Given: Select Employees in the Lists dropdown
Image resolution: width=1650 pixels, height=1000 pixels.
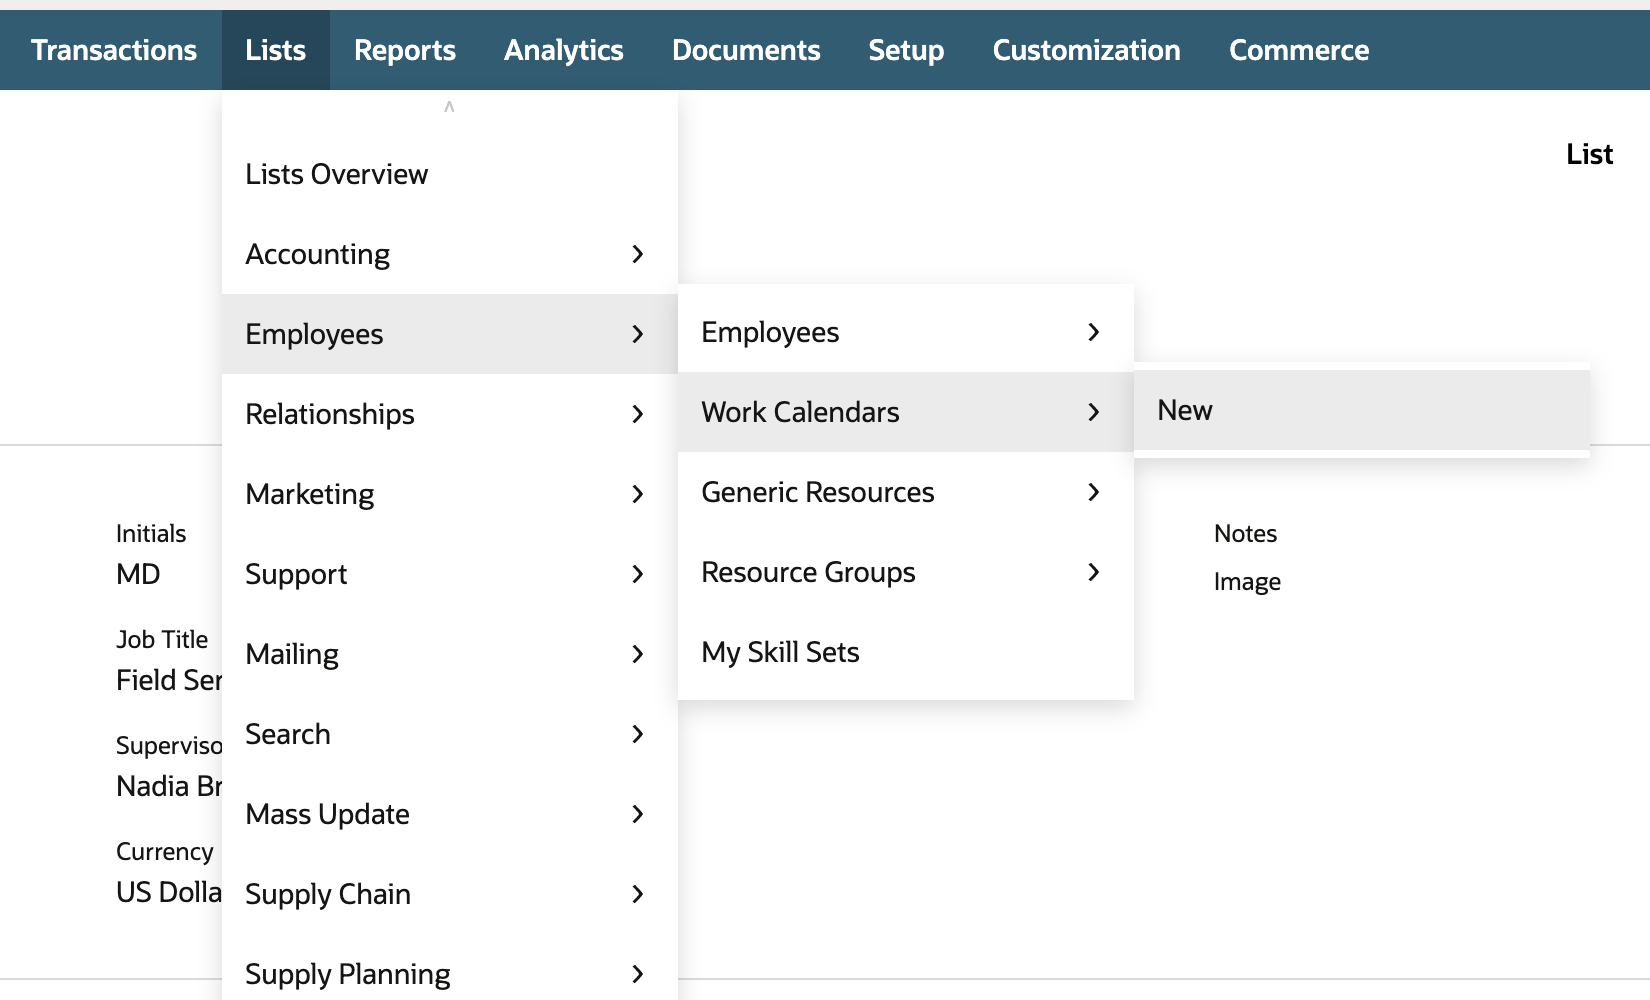Looking at the screenshot, I should pos(450,334).
